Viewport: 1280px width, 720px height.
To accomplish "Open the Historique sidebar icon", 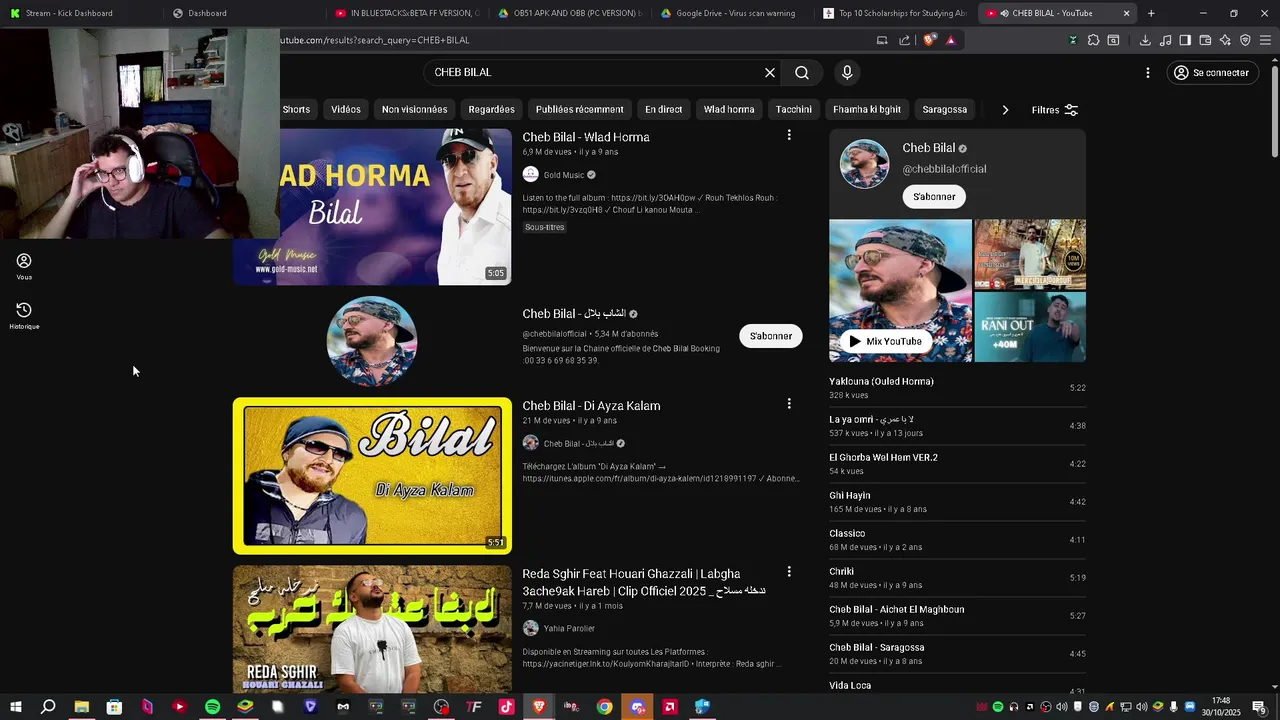I will 24,316.
